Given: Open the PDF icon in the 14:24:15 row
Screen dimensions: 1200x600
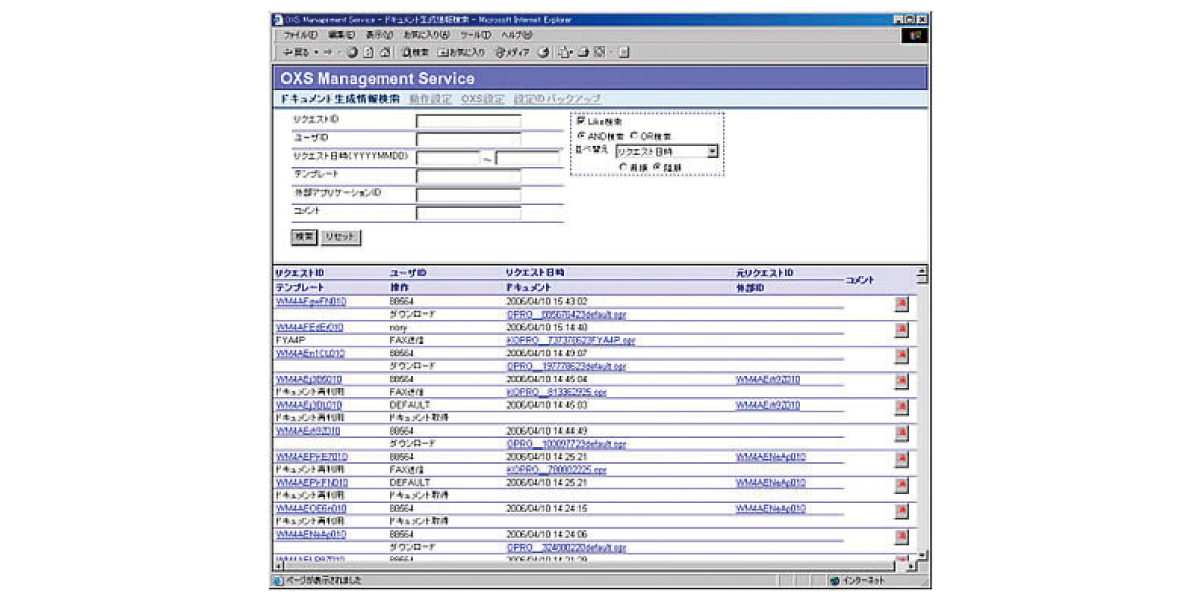Looking at the screenshot, I should coord(901,513).
